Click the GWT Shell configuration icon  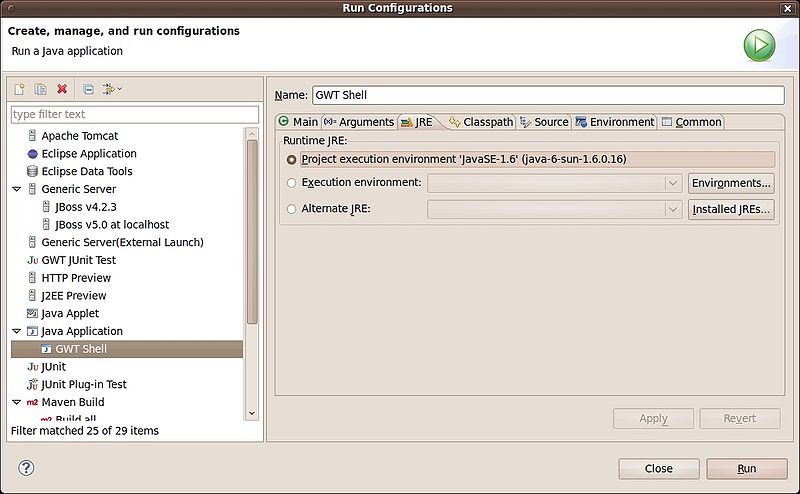46,349
